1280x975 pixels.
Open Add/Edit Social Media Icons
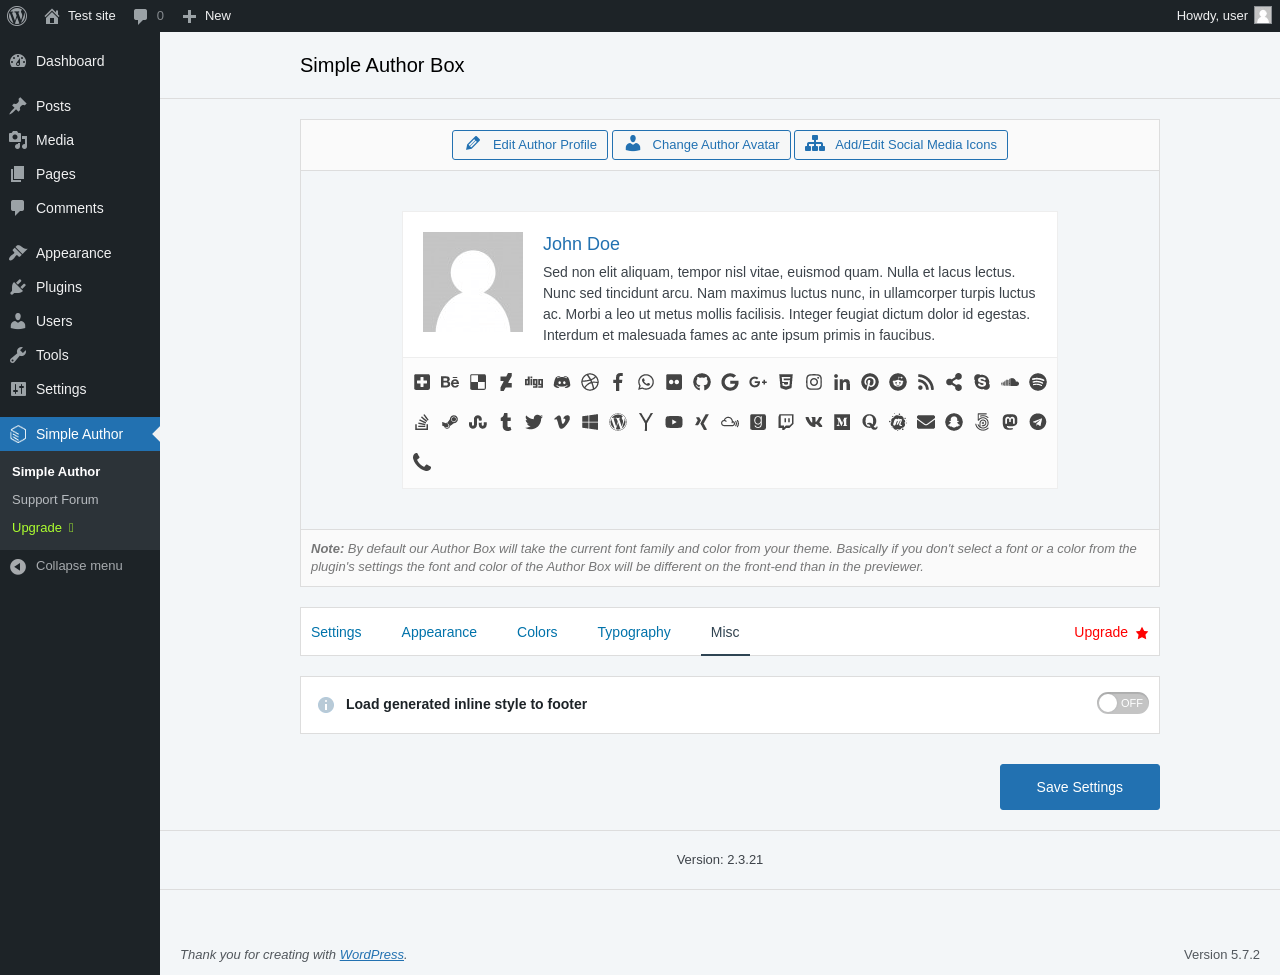click(x=901, y=145)
